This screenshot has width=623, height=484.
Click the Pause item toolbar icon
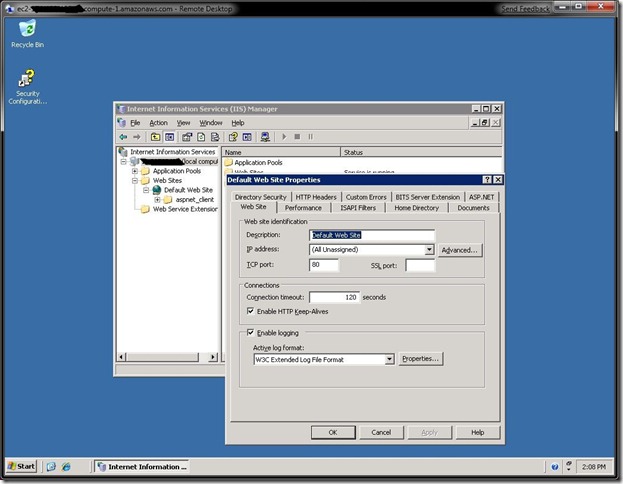pyautogui.click(x=310, y=137)
